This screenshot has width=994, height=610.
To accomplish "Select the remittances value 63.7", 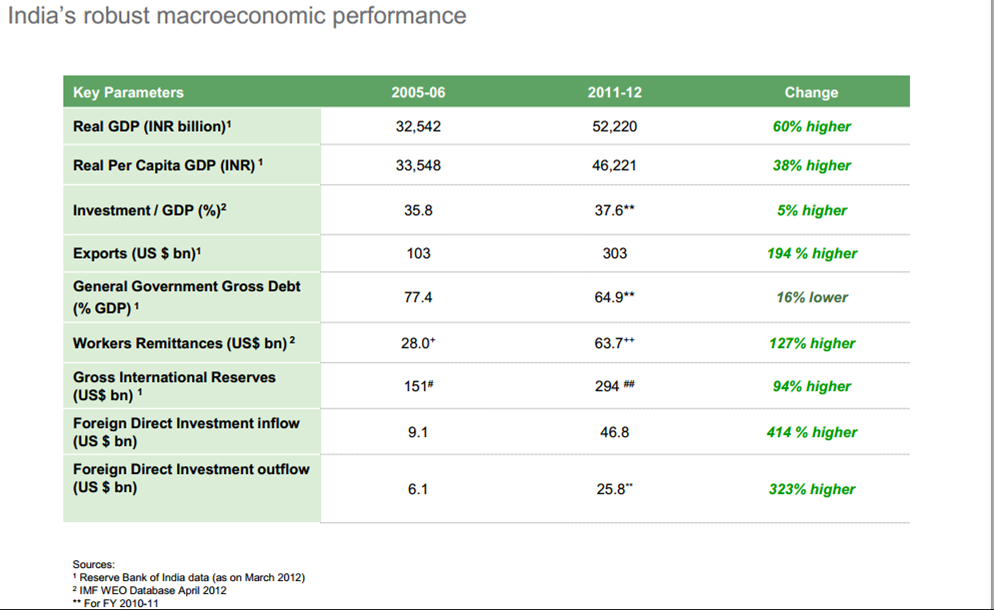I will [x=614, y=343].
